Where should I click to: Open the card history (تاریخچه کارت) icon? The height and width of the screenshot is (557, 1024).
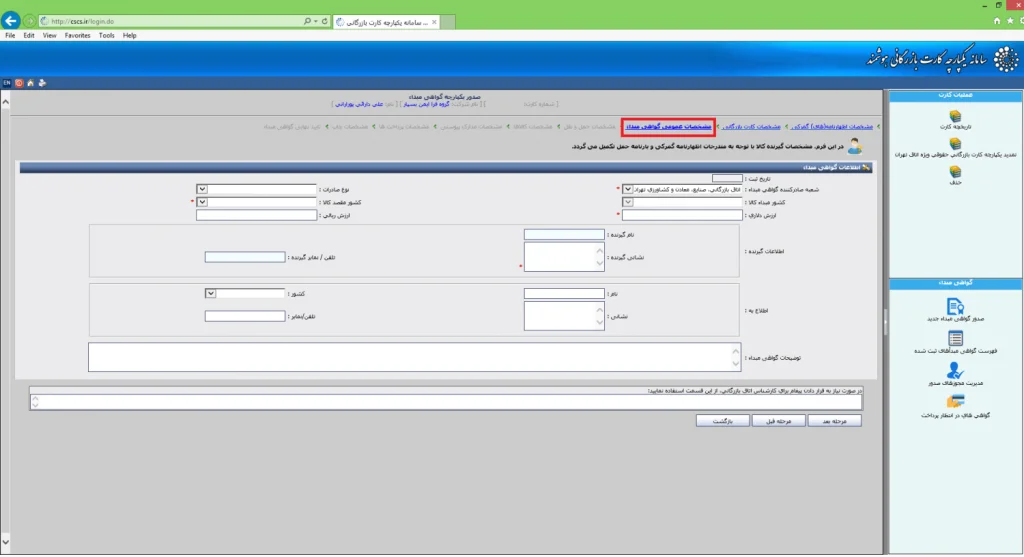[955, 116]
